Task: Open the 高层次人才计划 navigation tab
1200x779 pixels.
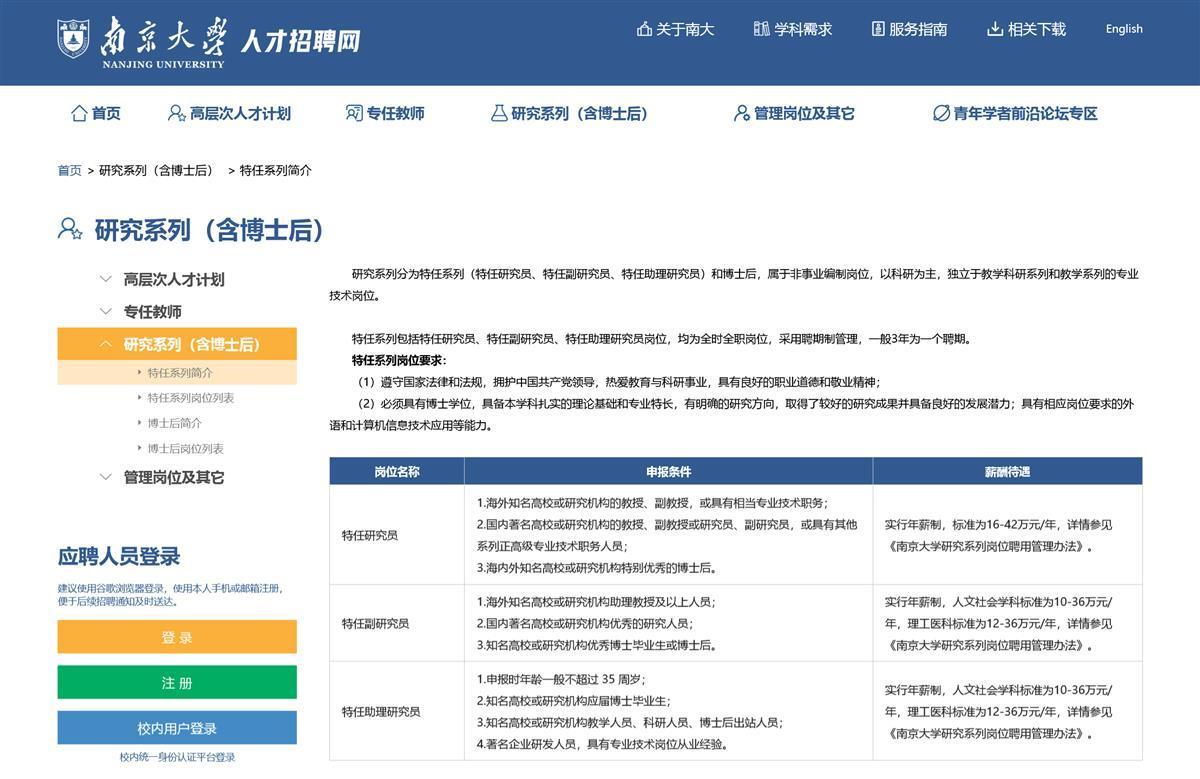Action: [240, 113]
